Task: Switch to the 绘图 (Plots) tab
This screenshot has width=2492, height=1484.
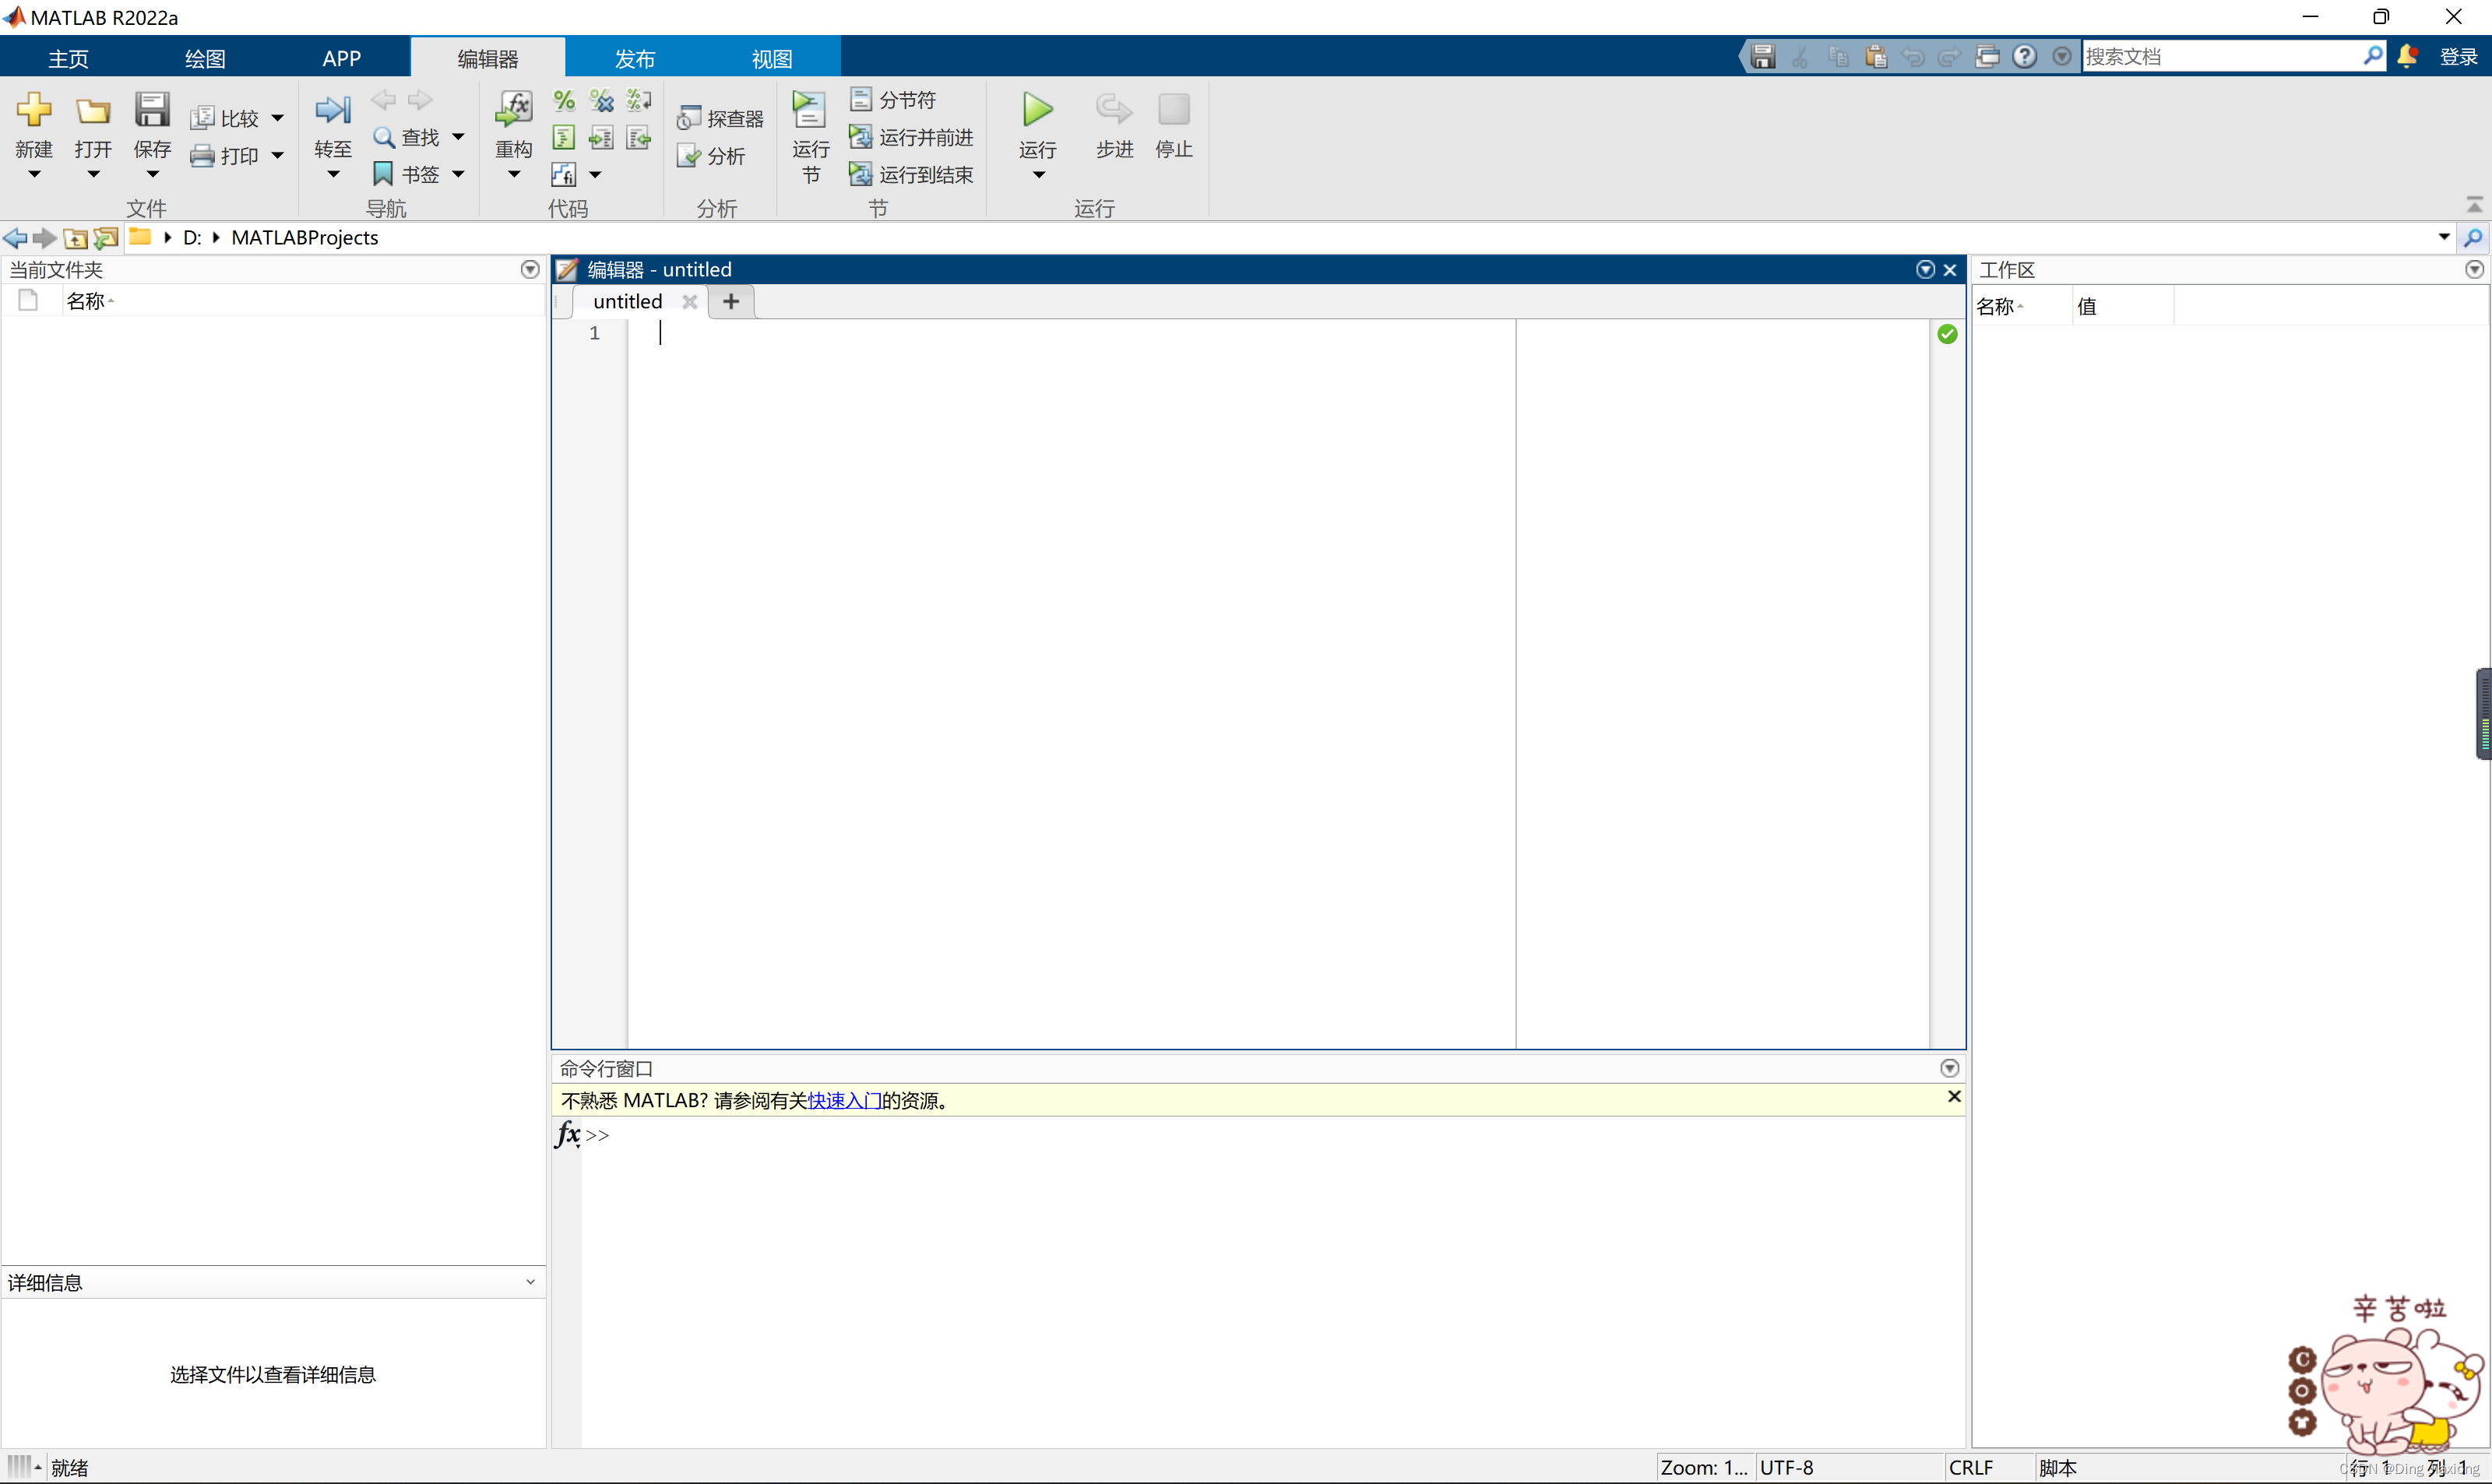Action: click(205, 58)
